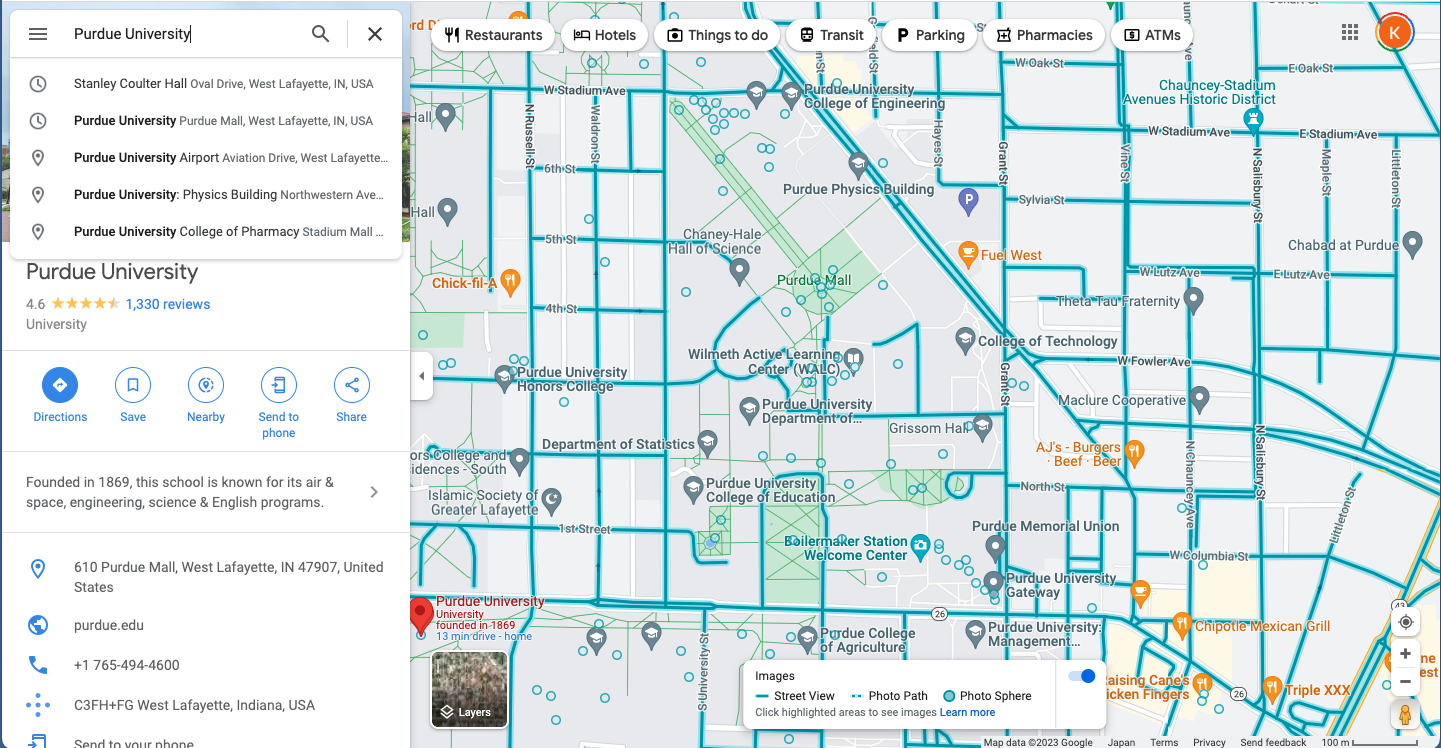1441x748 pixels.
Task: Click the Fuel West marker
Action: pyautogui.click(x=967, y=254)
